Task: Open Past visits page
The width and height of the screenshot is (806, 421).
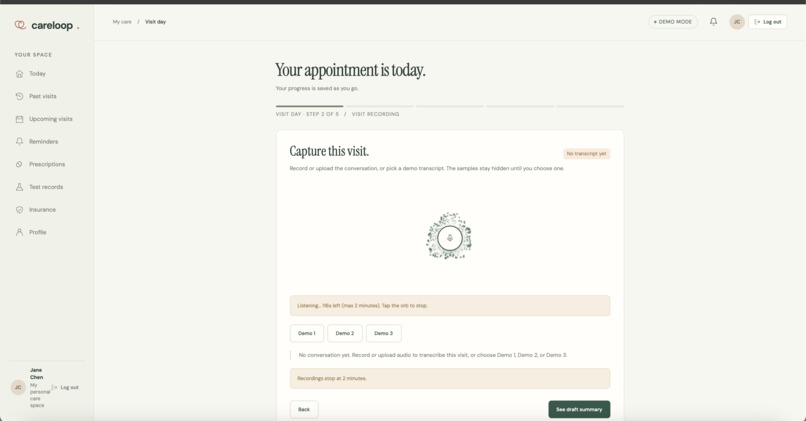Action: [x=43, y=96]
